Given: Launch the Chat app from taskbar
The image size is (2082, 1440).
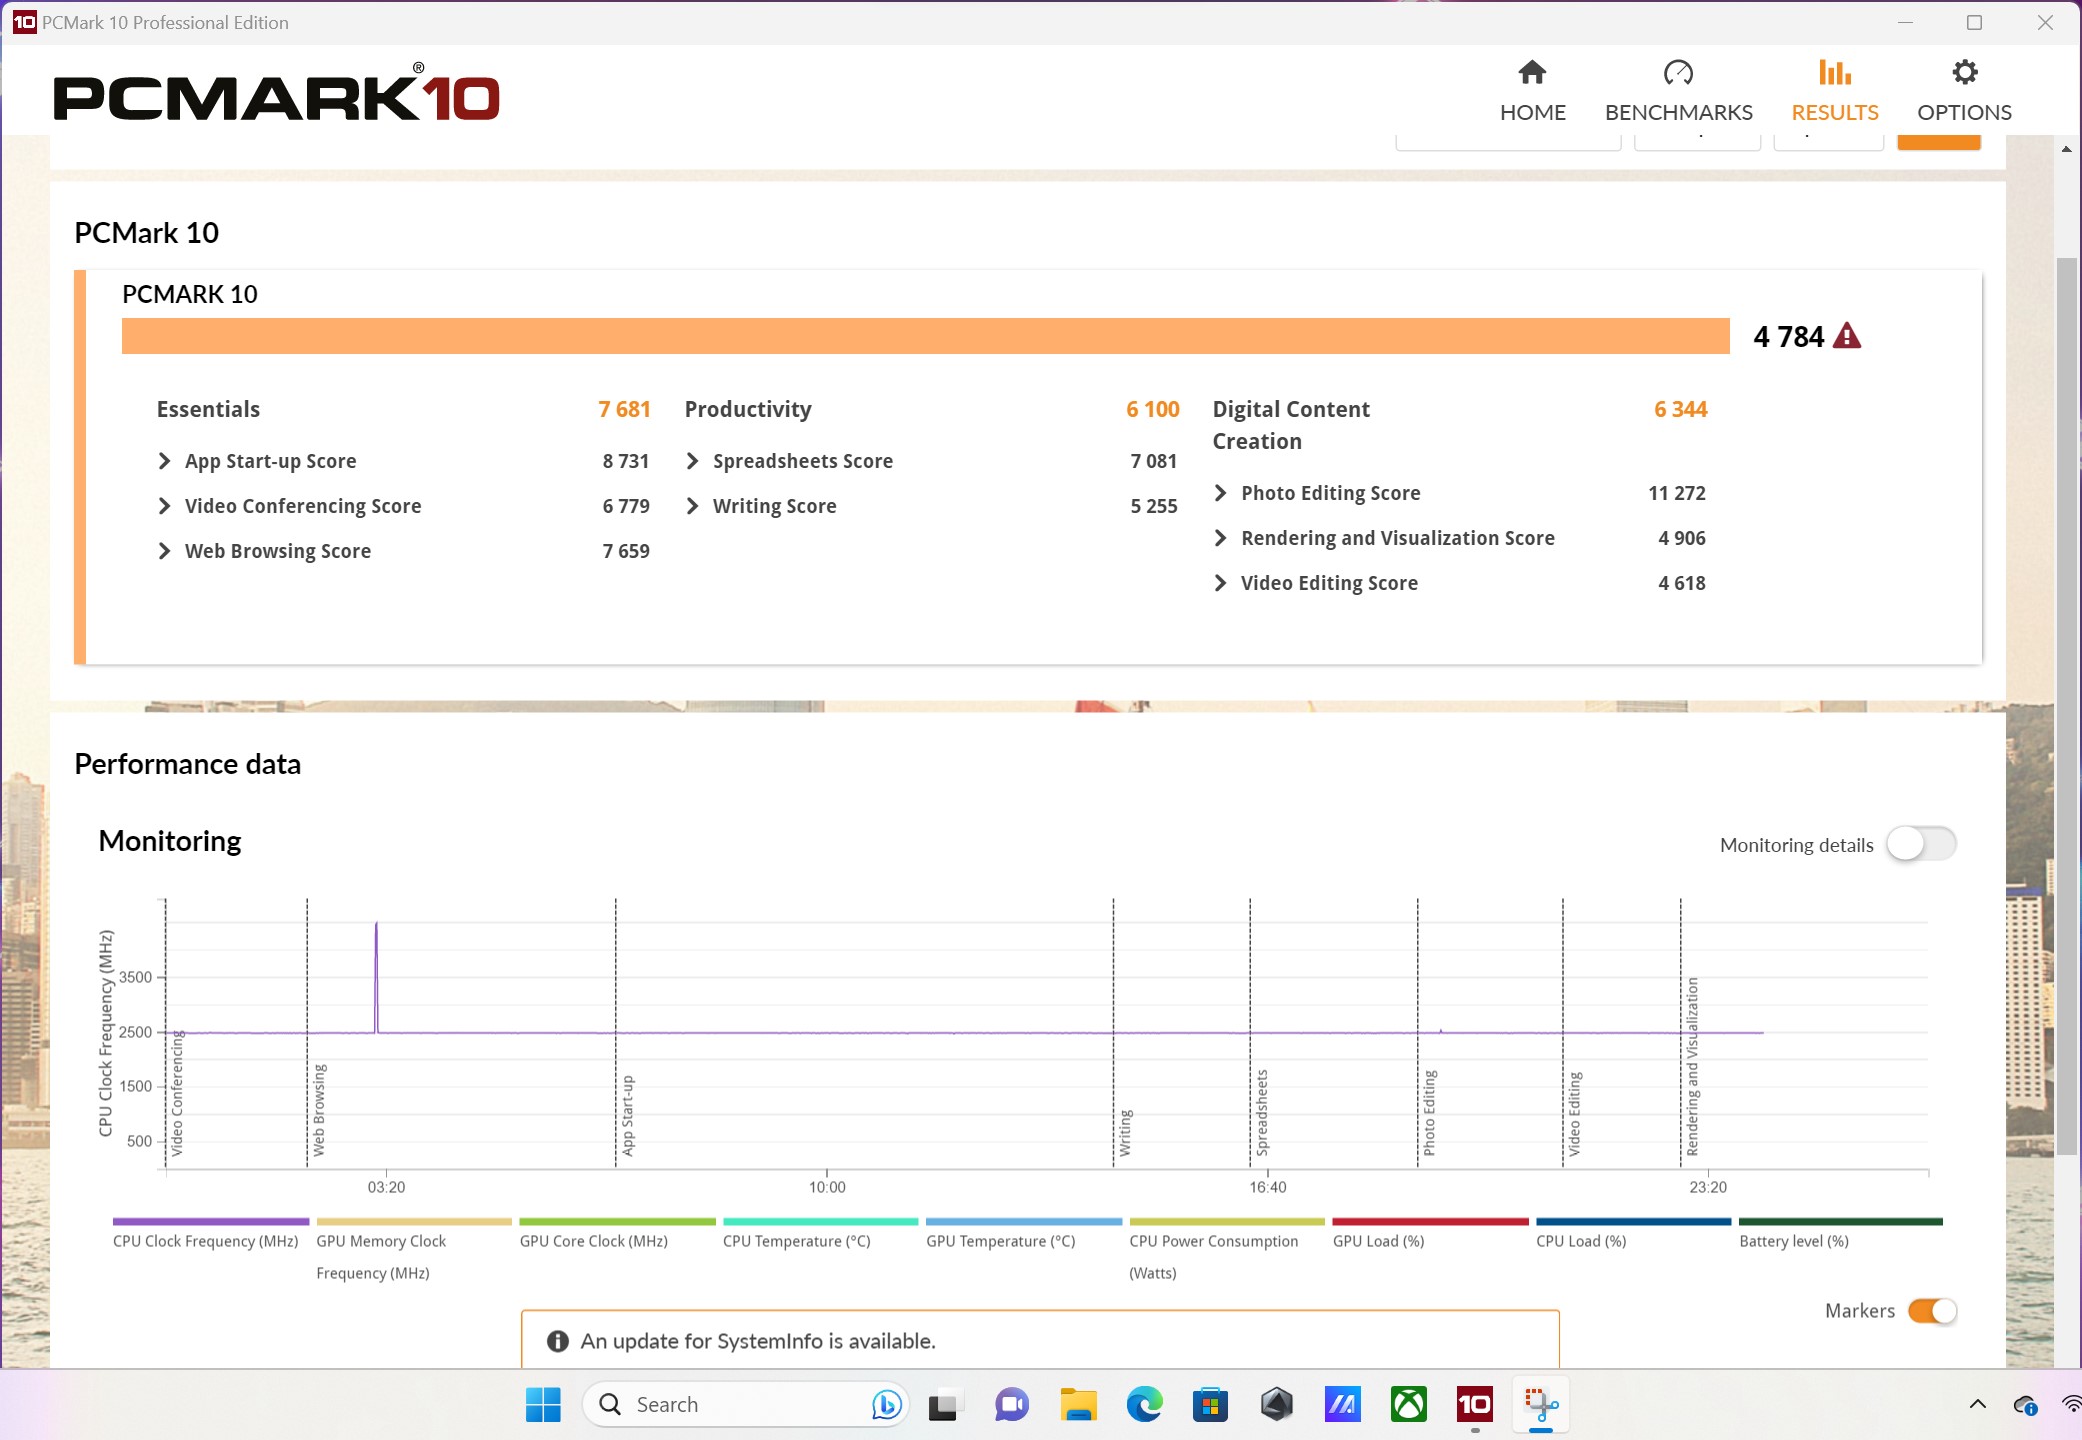Looking at the screenshot, I should (x=1011, y=1405).
